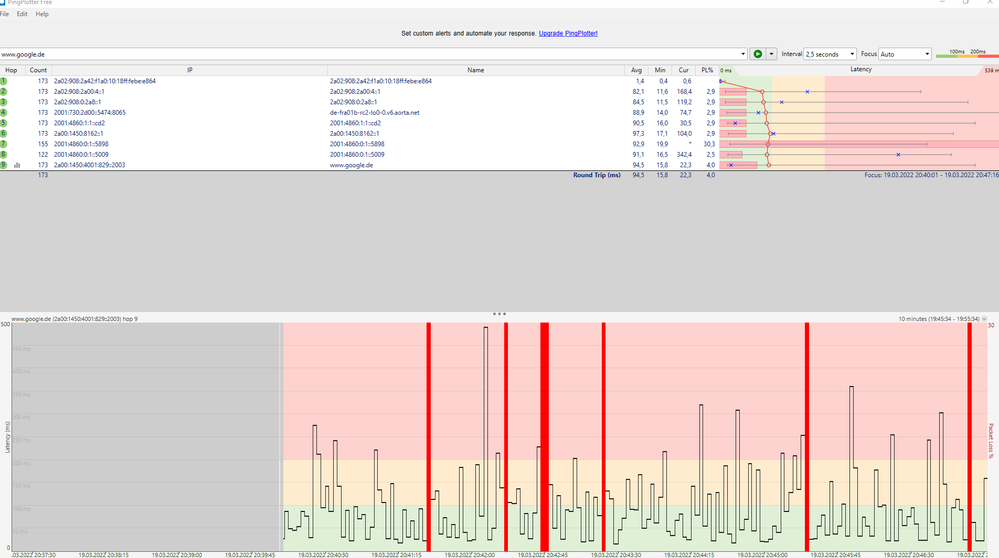This screenshot has width=999, height=558.
Task: Click the hop 7 red packet loss bar in Latency column
Action: click(859, 145)
